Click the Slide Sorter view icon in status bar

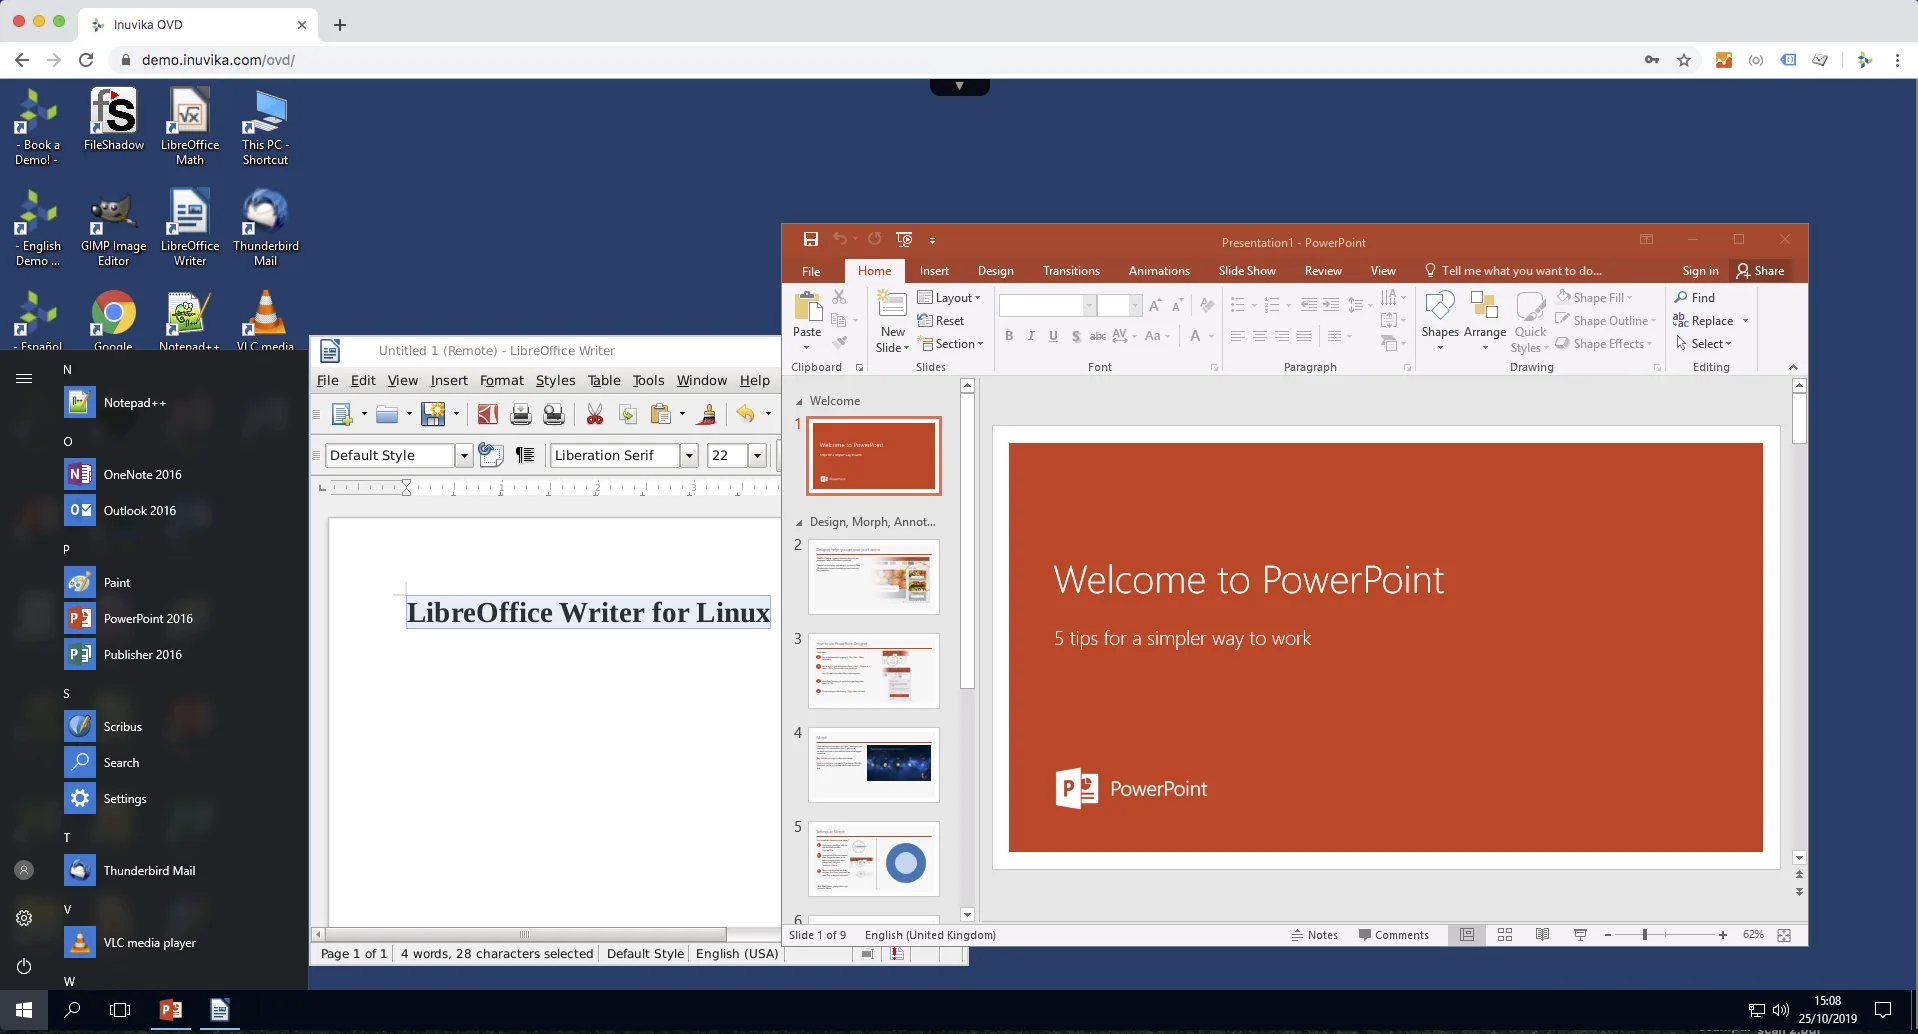click(1505, 935)
